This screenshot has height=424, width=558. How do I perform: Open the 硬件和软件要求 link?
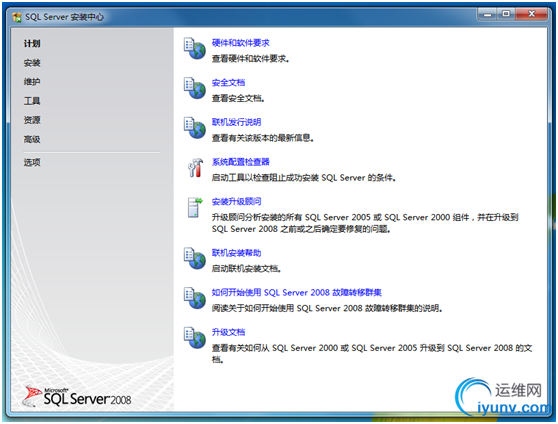[241, 43]
